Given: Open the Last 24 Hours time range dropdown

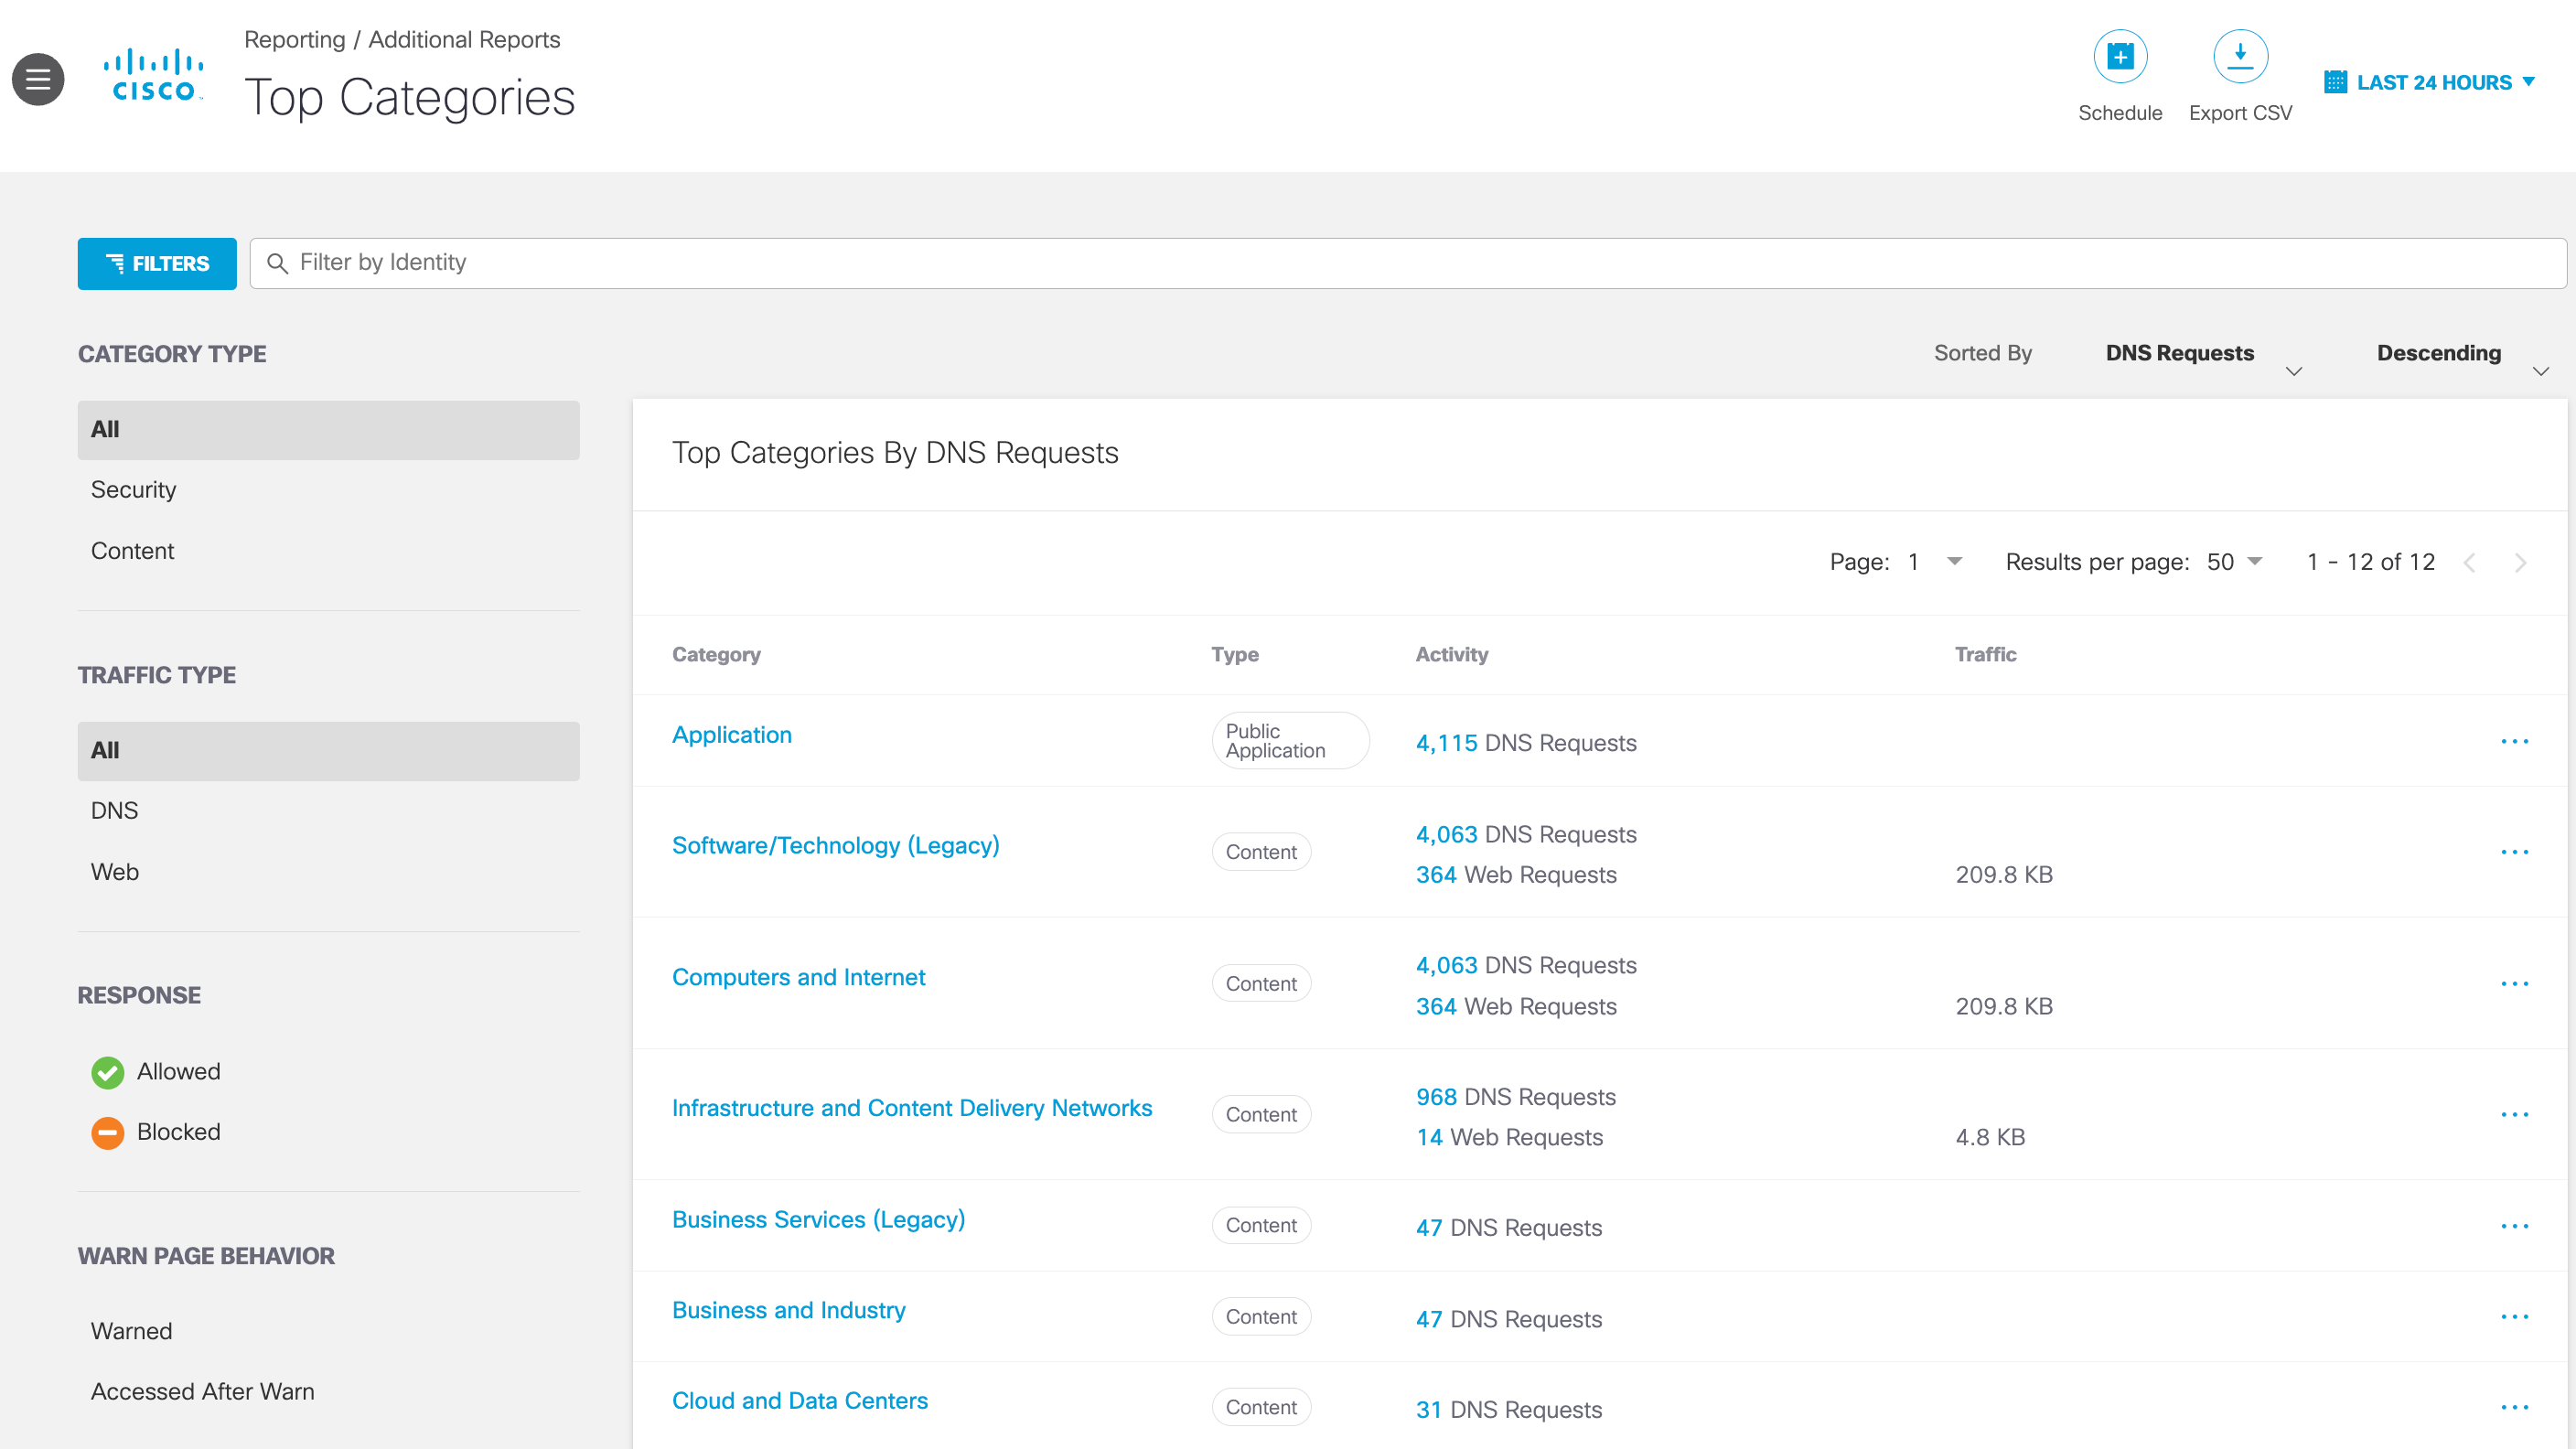Looking at the screenshot, I should tap(2430, 82).
